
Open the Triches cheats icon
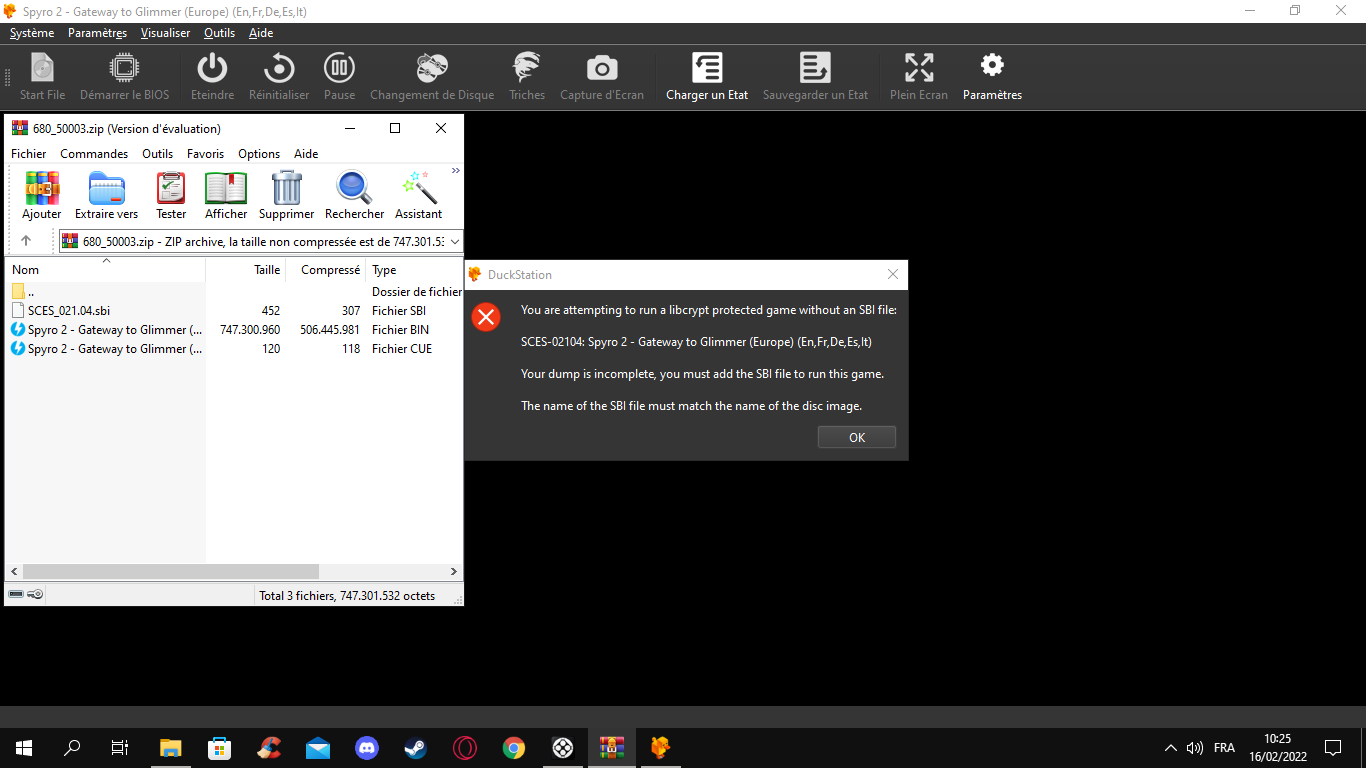(527, 68)
